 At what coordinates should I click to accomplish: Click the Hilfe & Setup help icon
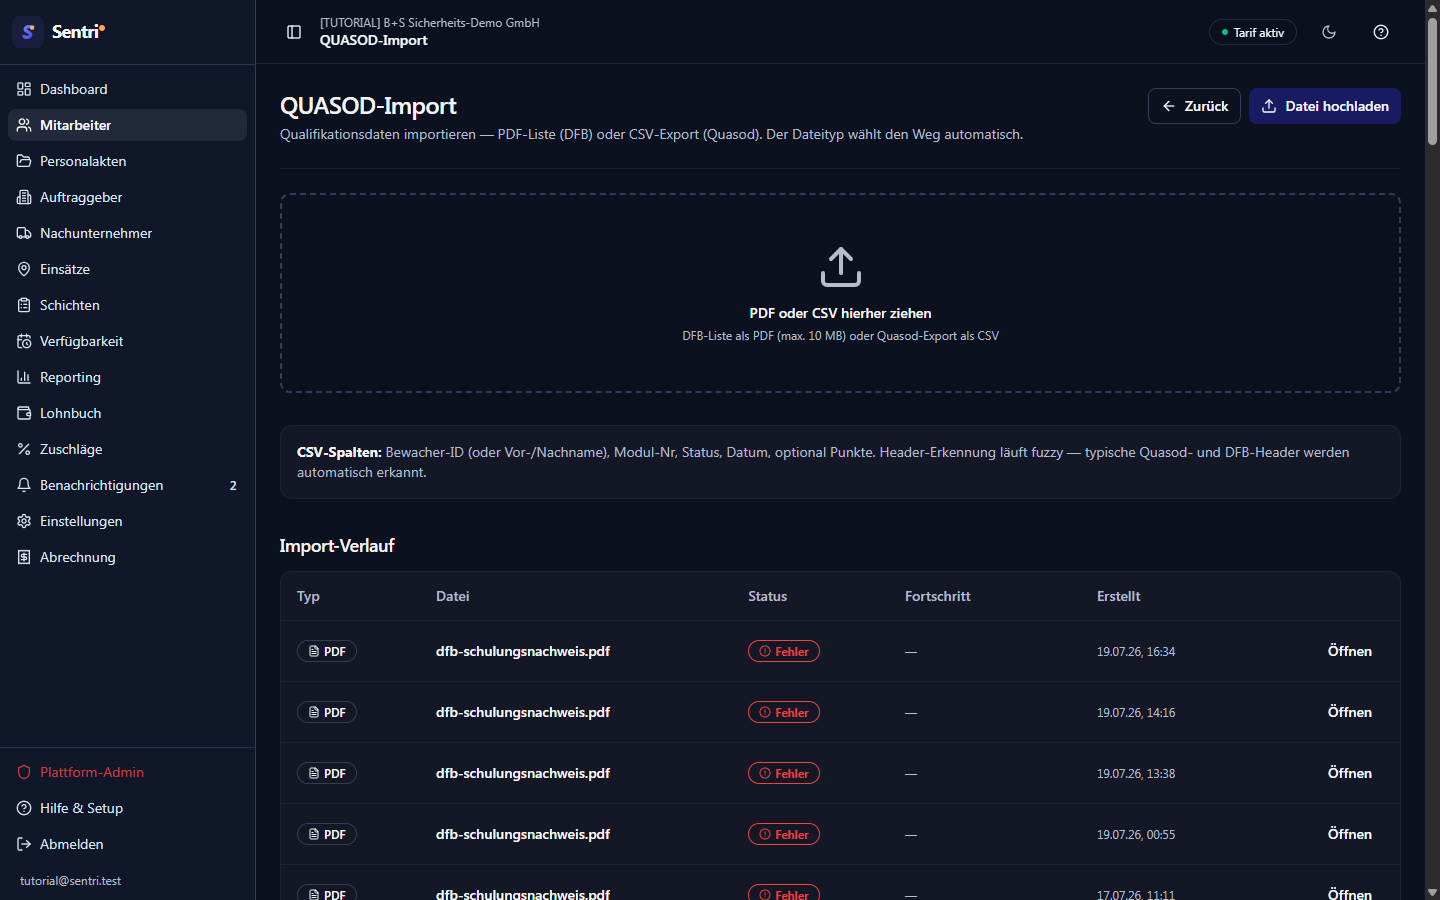coord(24,808)
